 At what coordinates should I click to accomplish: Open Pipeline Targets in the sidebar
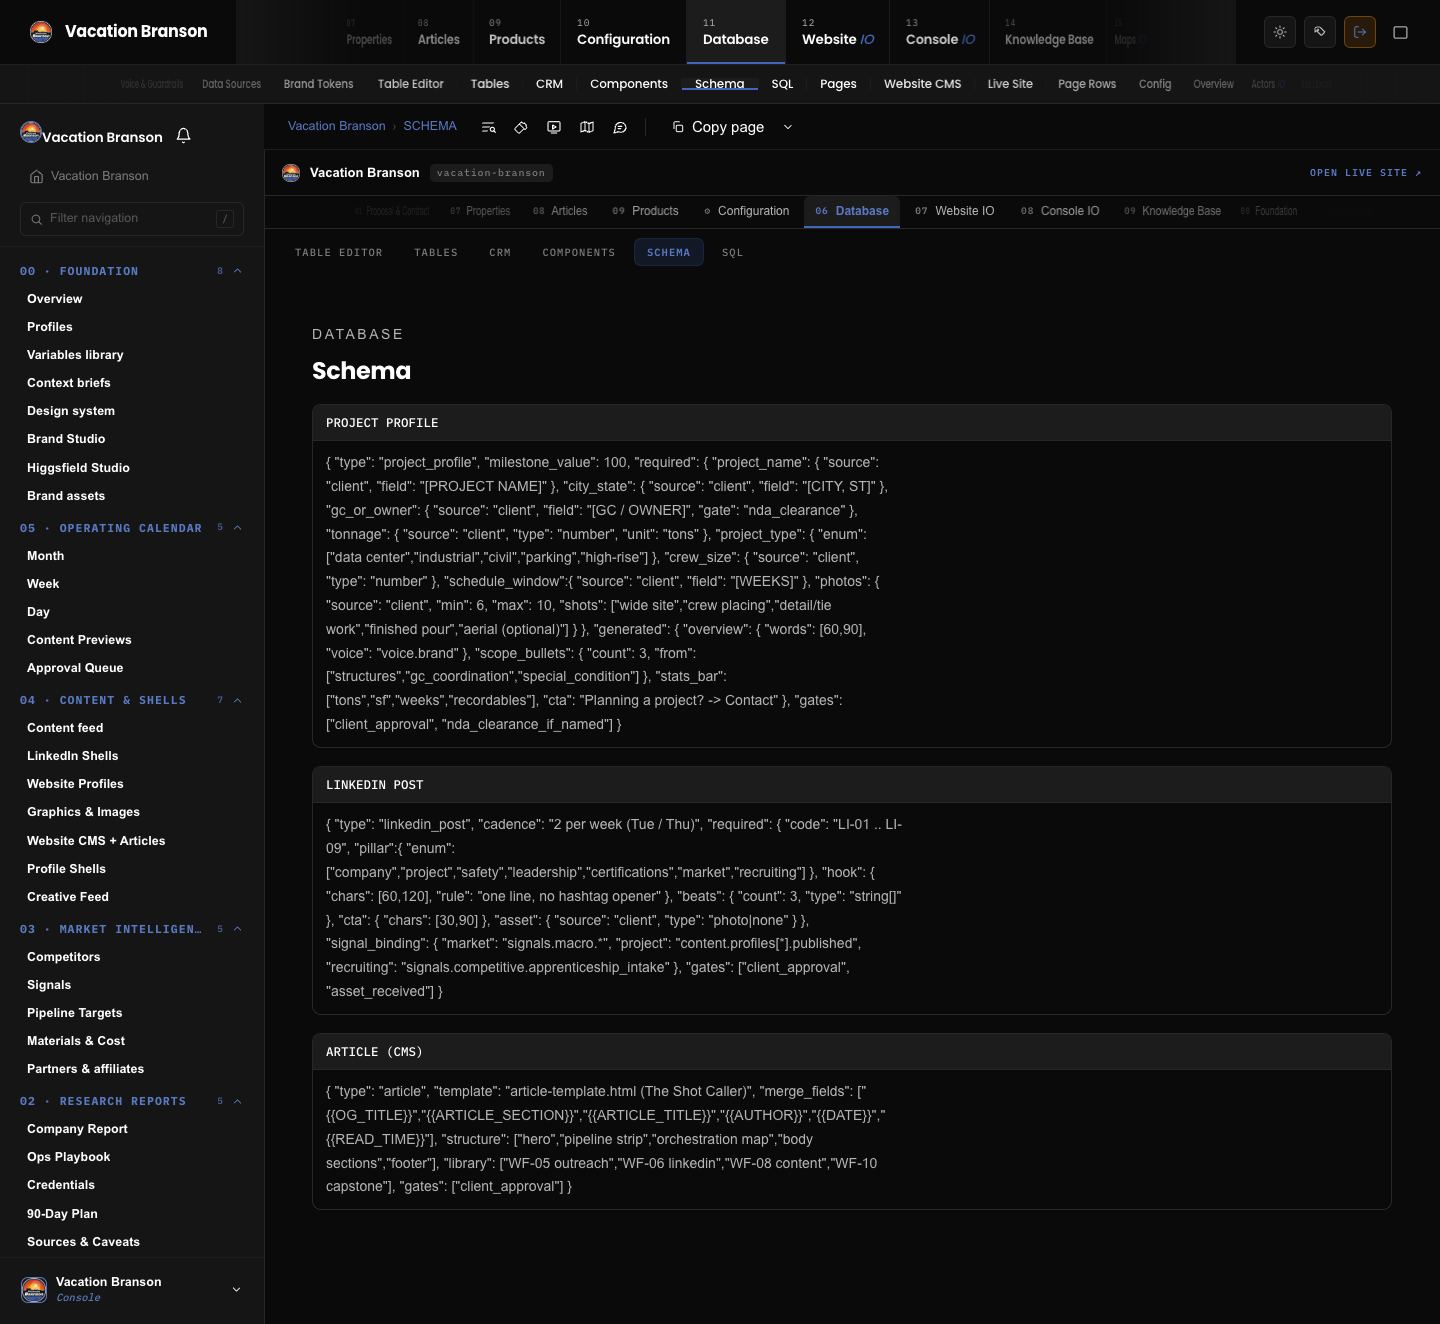(74, 1013)
